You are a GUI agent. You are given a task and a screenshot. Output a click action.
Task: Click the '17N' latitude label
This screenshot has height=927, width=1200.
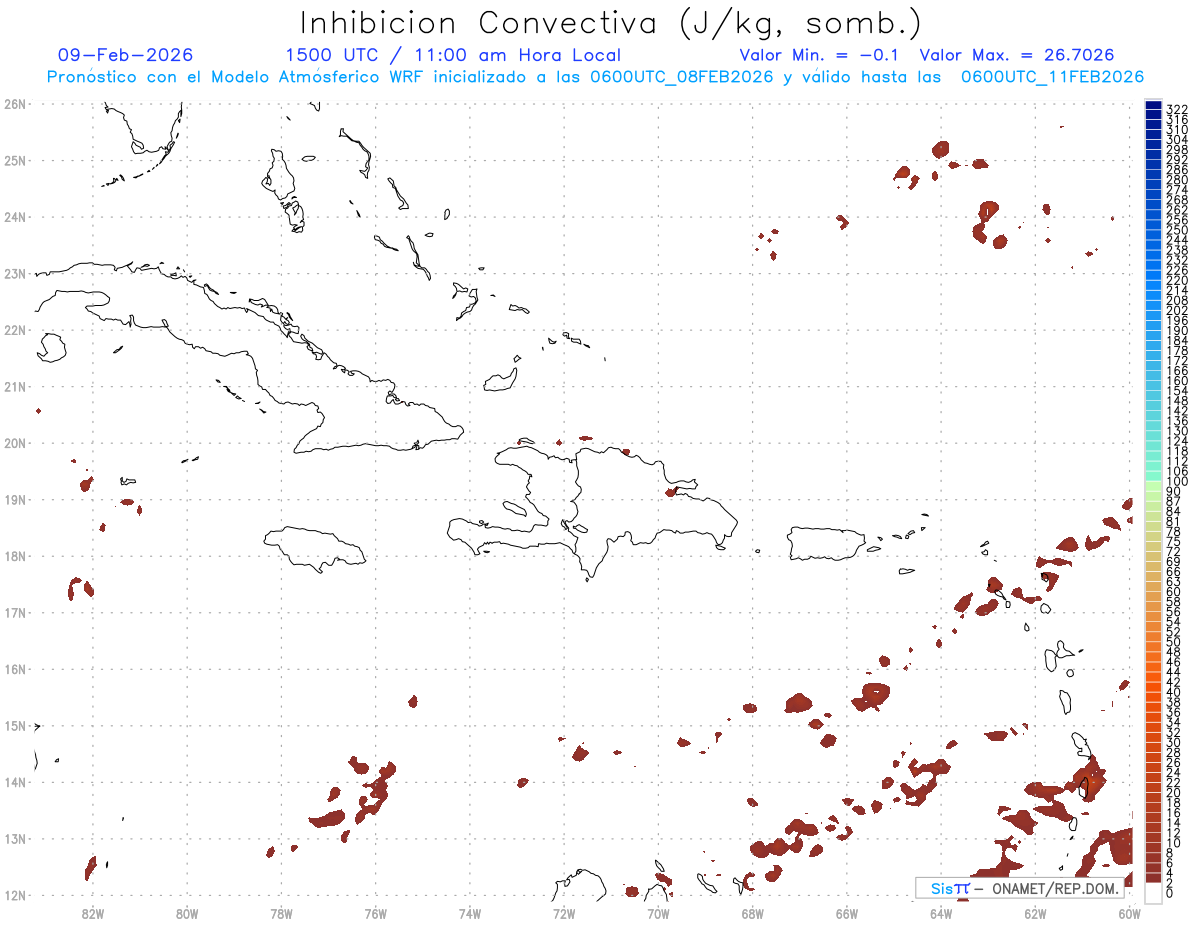[x=15, y=612]
